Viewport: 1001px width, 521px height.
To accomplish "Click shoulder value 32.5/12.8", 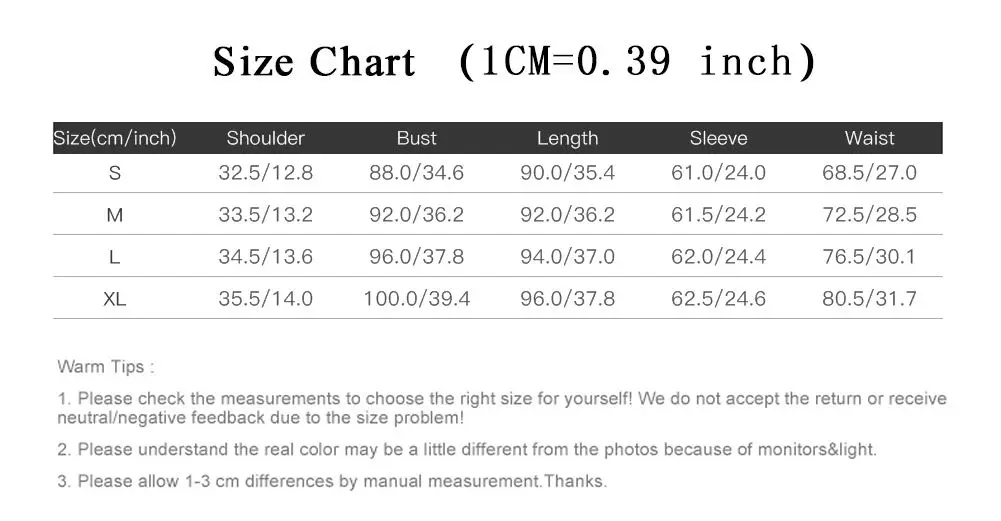I will (x=265, y=173).
